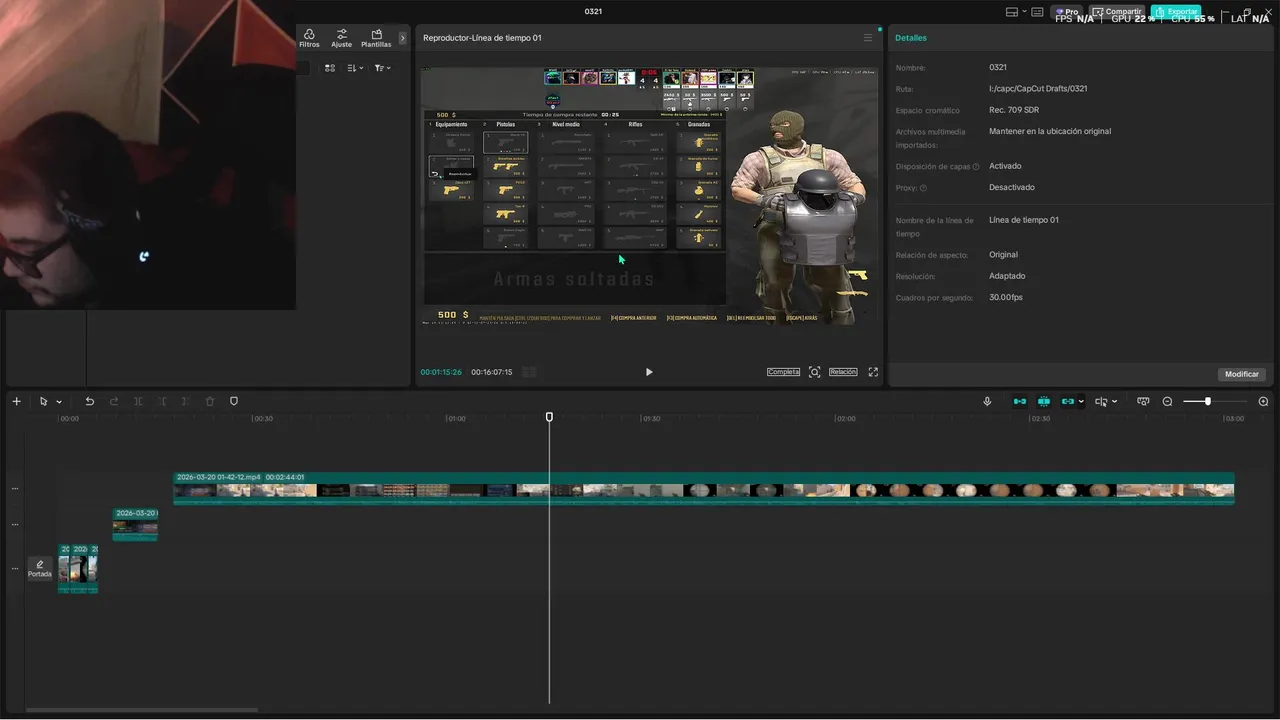This screenshot has height=720, width=1280.
Task: Open the preview axis dropdown arrow
Action: (x=1115, y=401)
